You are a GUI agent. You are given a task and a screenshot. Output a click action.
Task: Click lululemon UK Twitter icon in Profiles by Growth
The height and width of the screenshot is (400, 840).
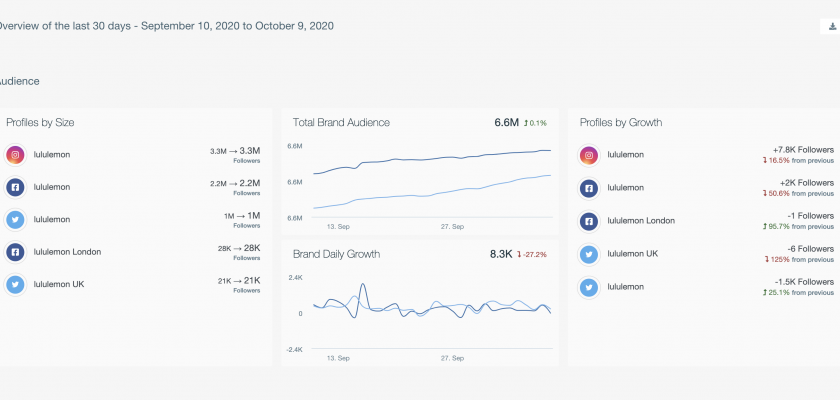coord(589,254)
